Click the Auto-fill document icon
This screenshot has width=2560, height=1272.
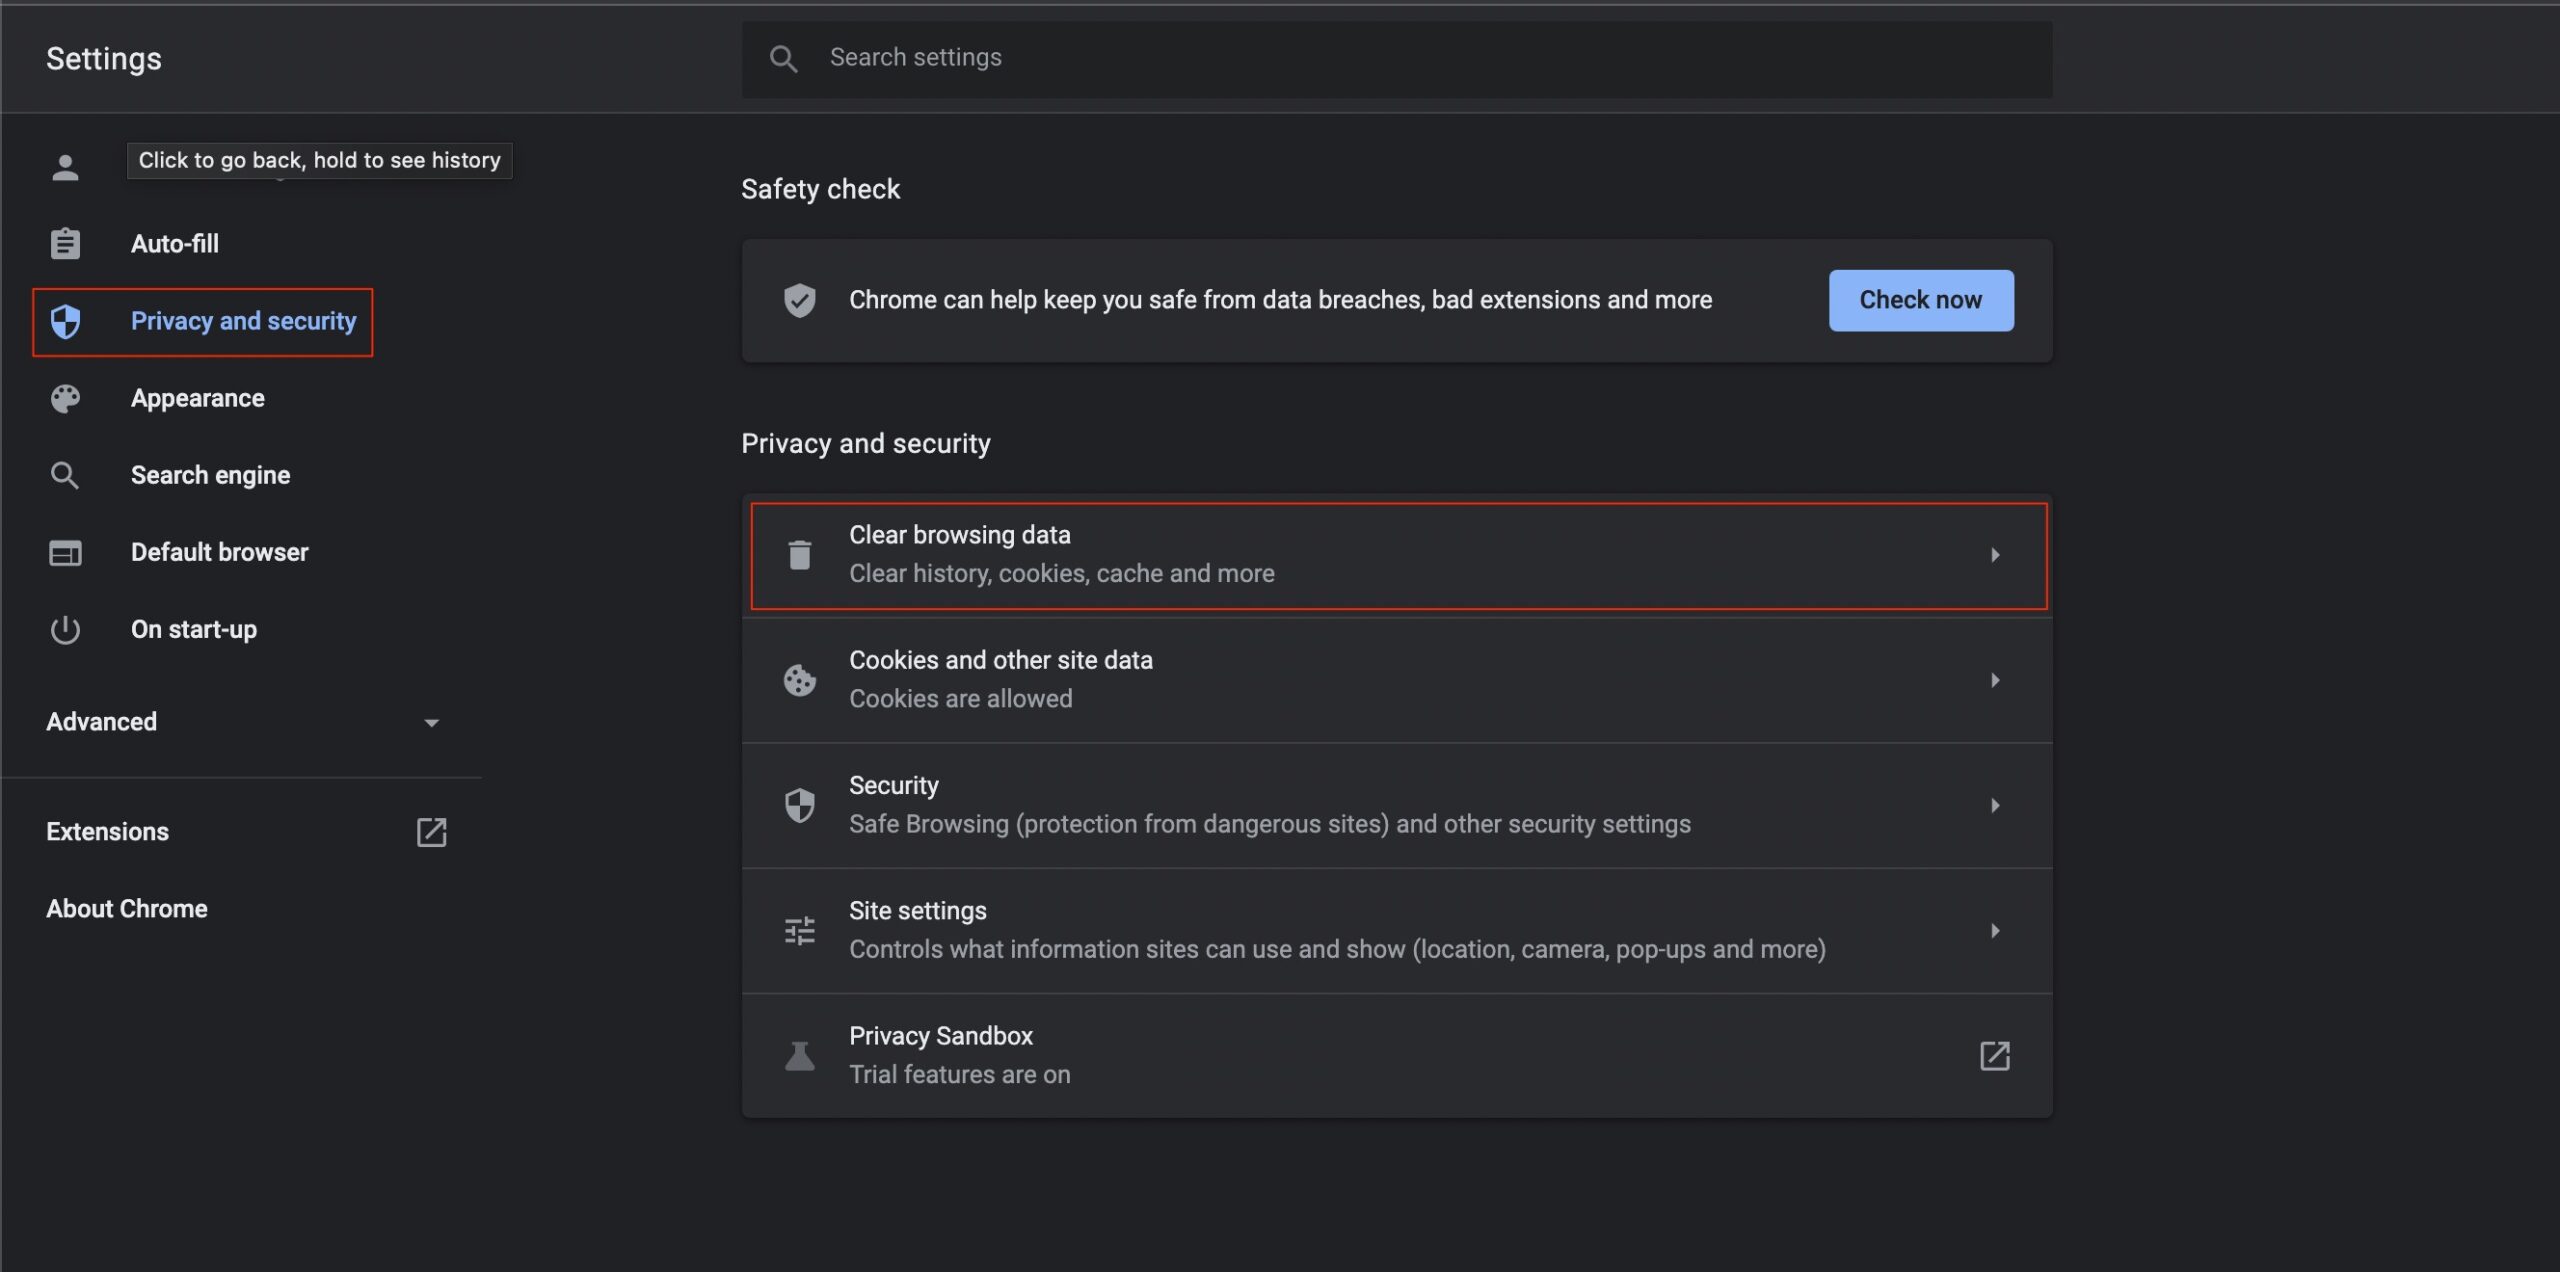[x=64, y=243]
